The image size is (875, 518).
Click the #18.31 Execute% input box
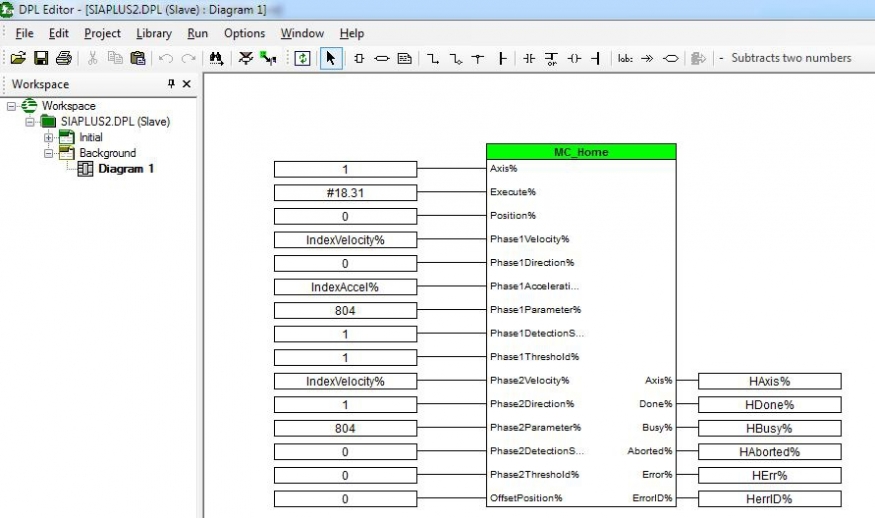[x=345, y=192]
